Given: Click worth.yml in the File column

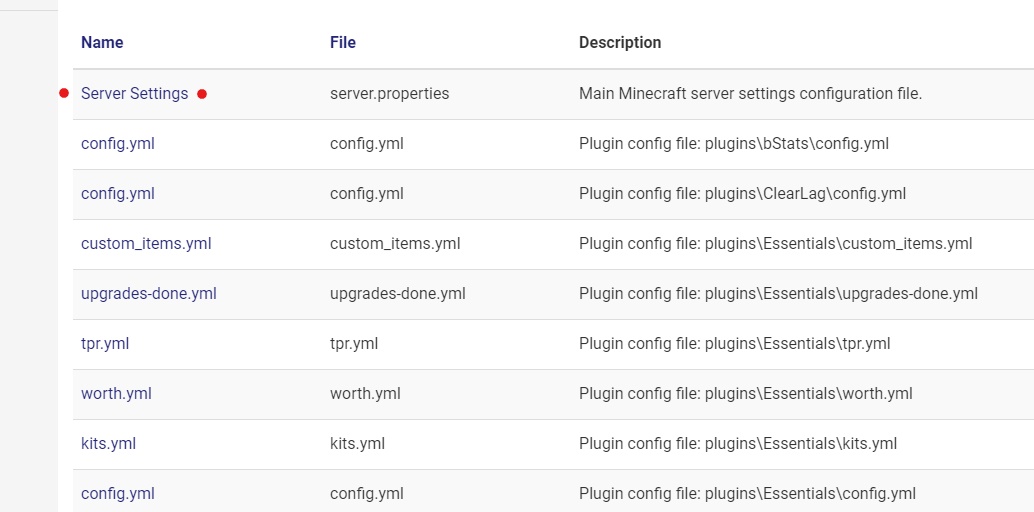Looking at the screenshot, I should point(365,394).
